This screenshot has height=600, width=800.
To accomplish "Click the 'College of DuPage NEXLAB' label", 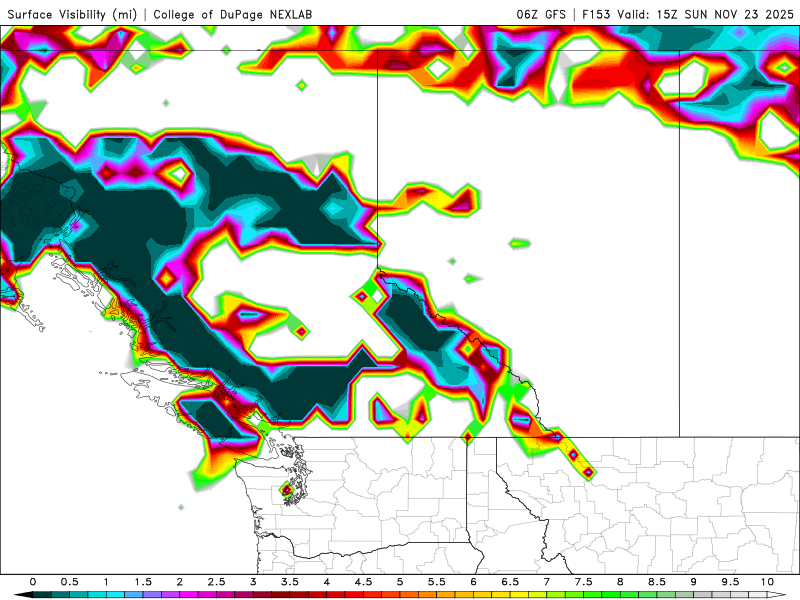I will [x=233, y=14].
